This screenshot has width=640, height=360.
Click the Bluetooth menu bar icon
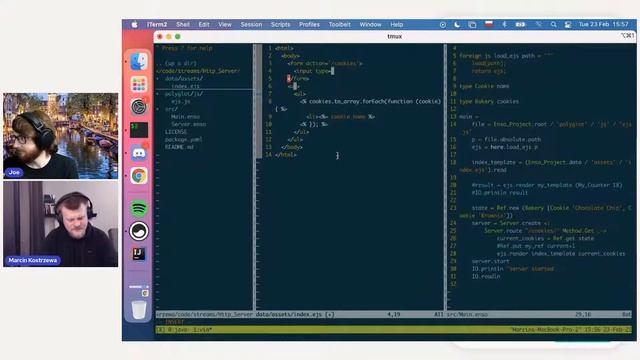point(504,24)
